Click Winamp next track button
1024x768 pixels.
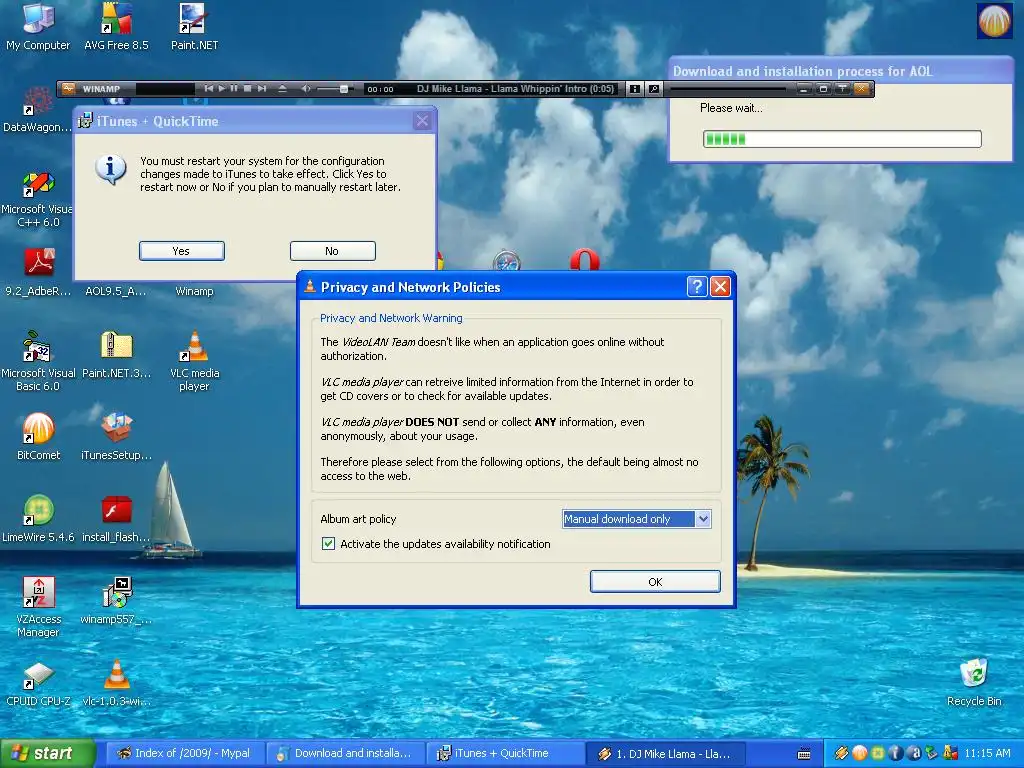pos(262,89)
